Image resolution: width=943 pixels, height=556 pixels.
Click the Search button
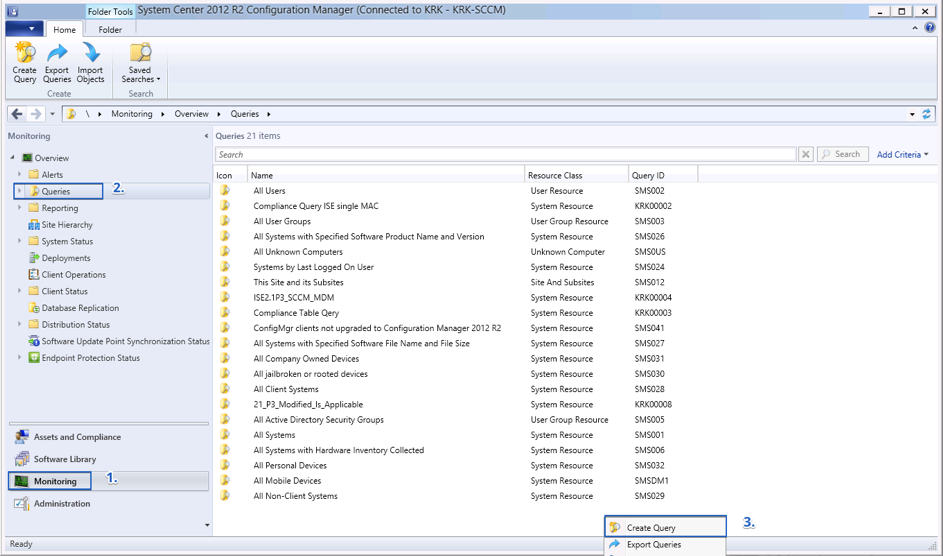tap(843, 154)
